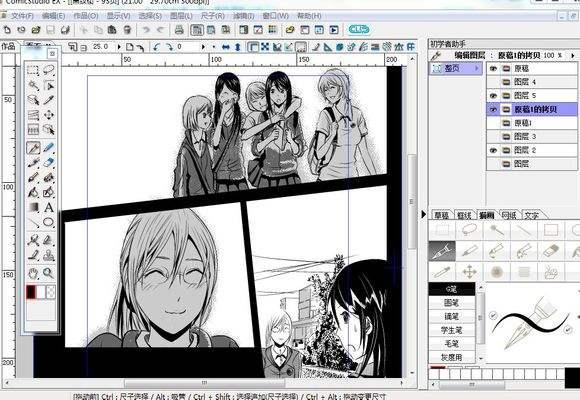The width and height of the screenshot is (580, 400).
Task: Show the 图层 4 layer
Action: point(493,82)
